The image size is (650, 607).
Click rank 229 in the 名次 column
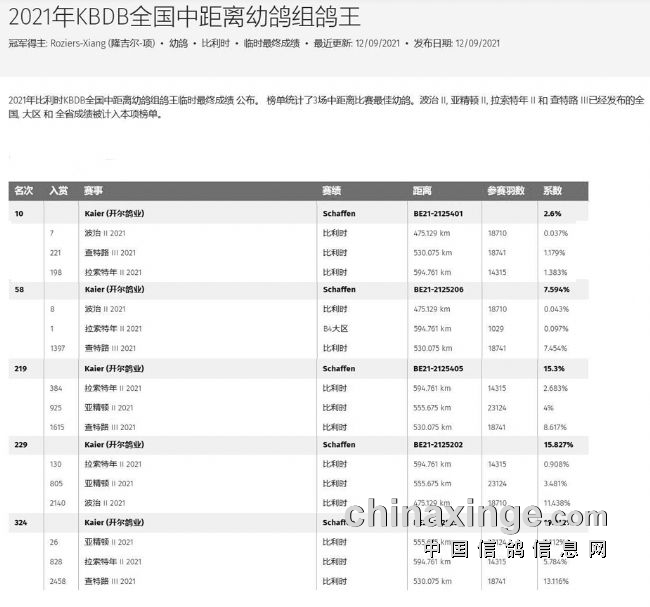pyautogui.click(x=21, y=444)
